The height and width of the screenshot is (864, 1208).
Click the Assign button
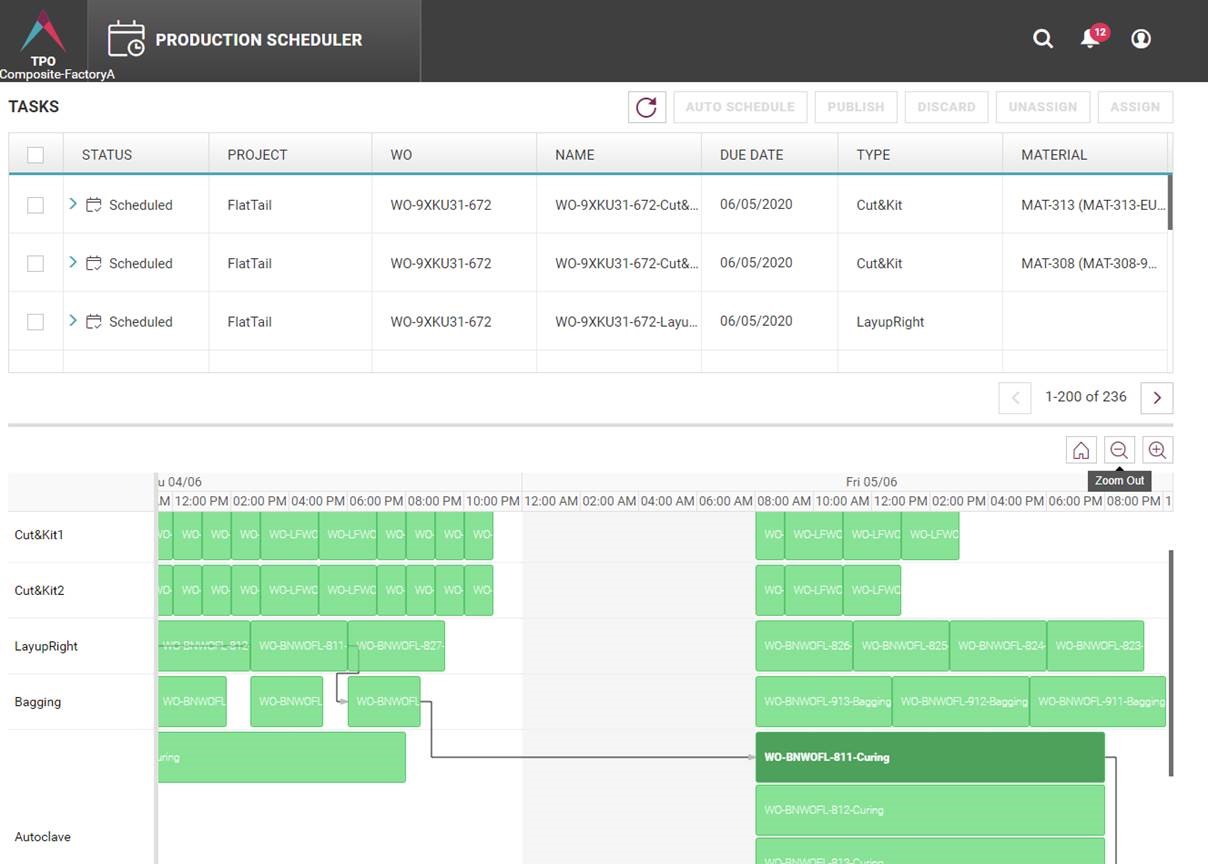click(1135, 107)
